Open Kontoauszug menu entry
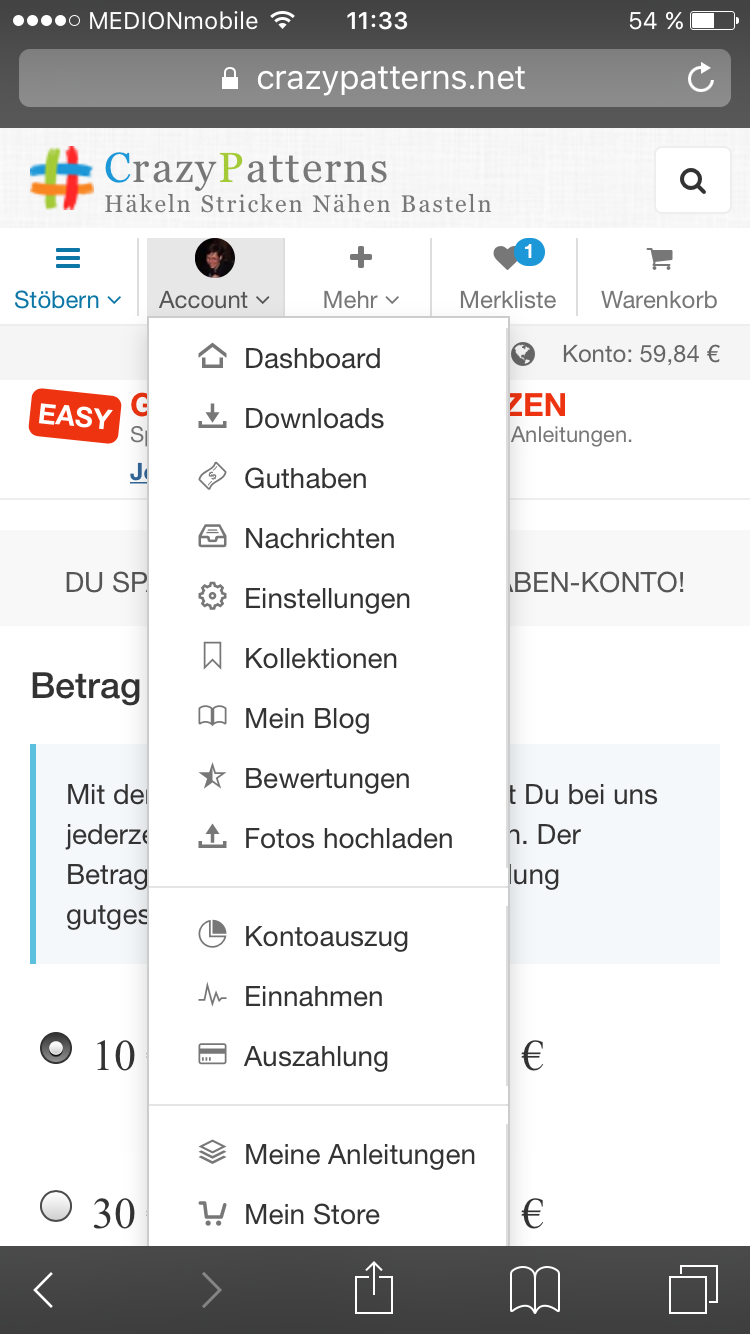Viewport: 750px width, 1334px height. [x=326, y=936]
